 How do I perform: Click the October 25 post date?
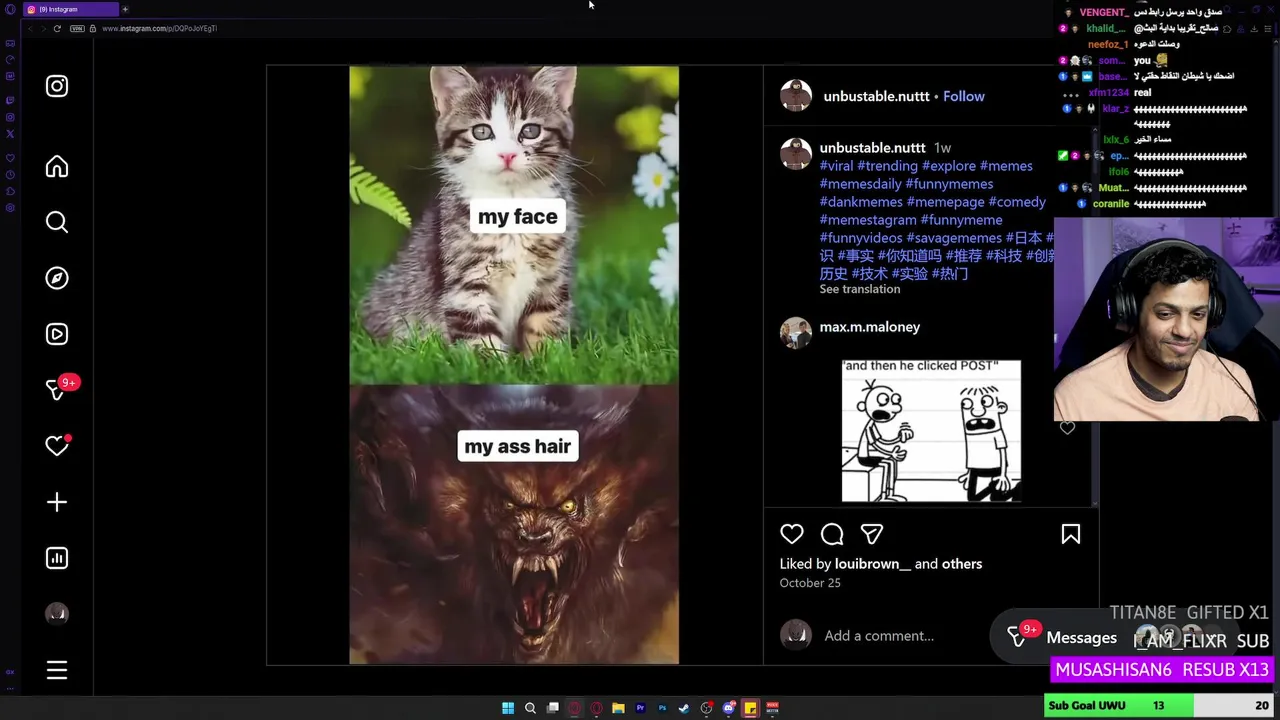pos(810,583)
